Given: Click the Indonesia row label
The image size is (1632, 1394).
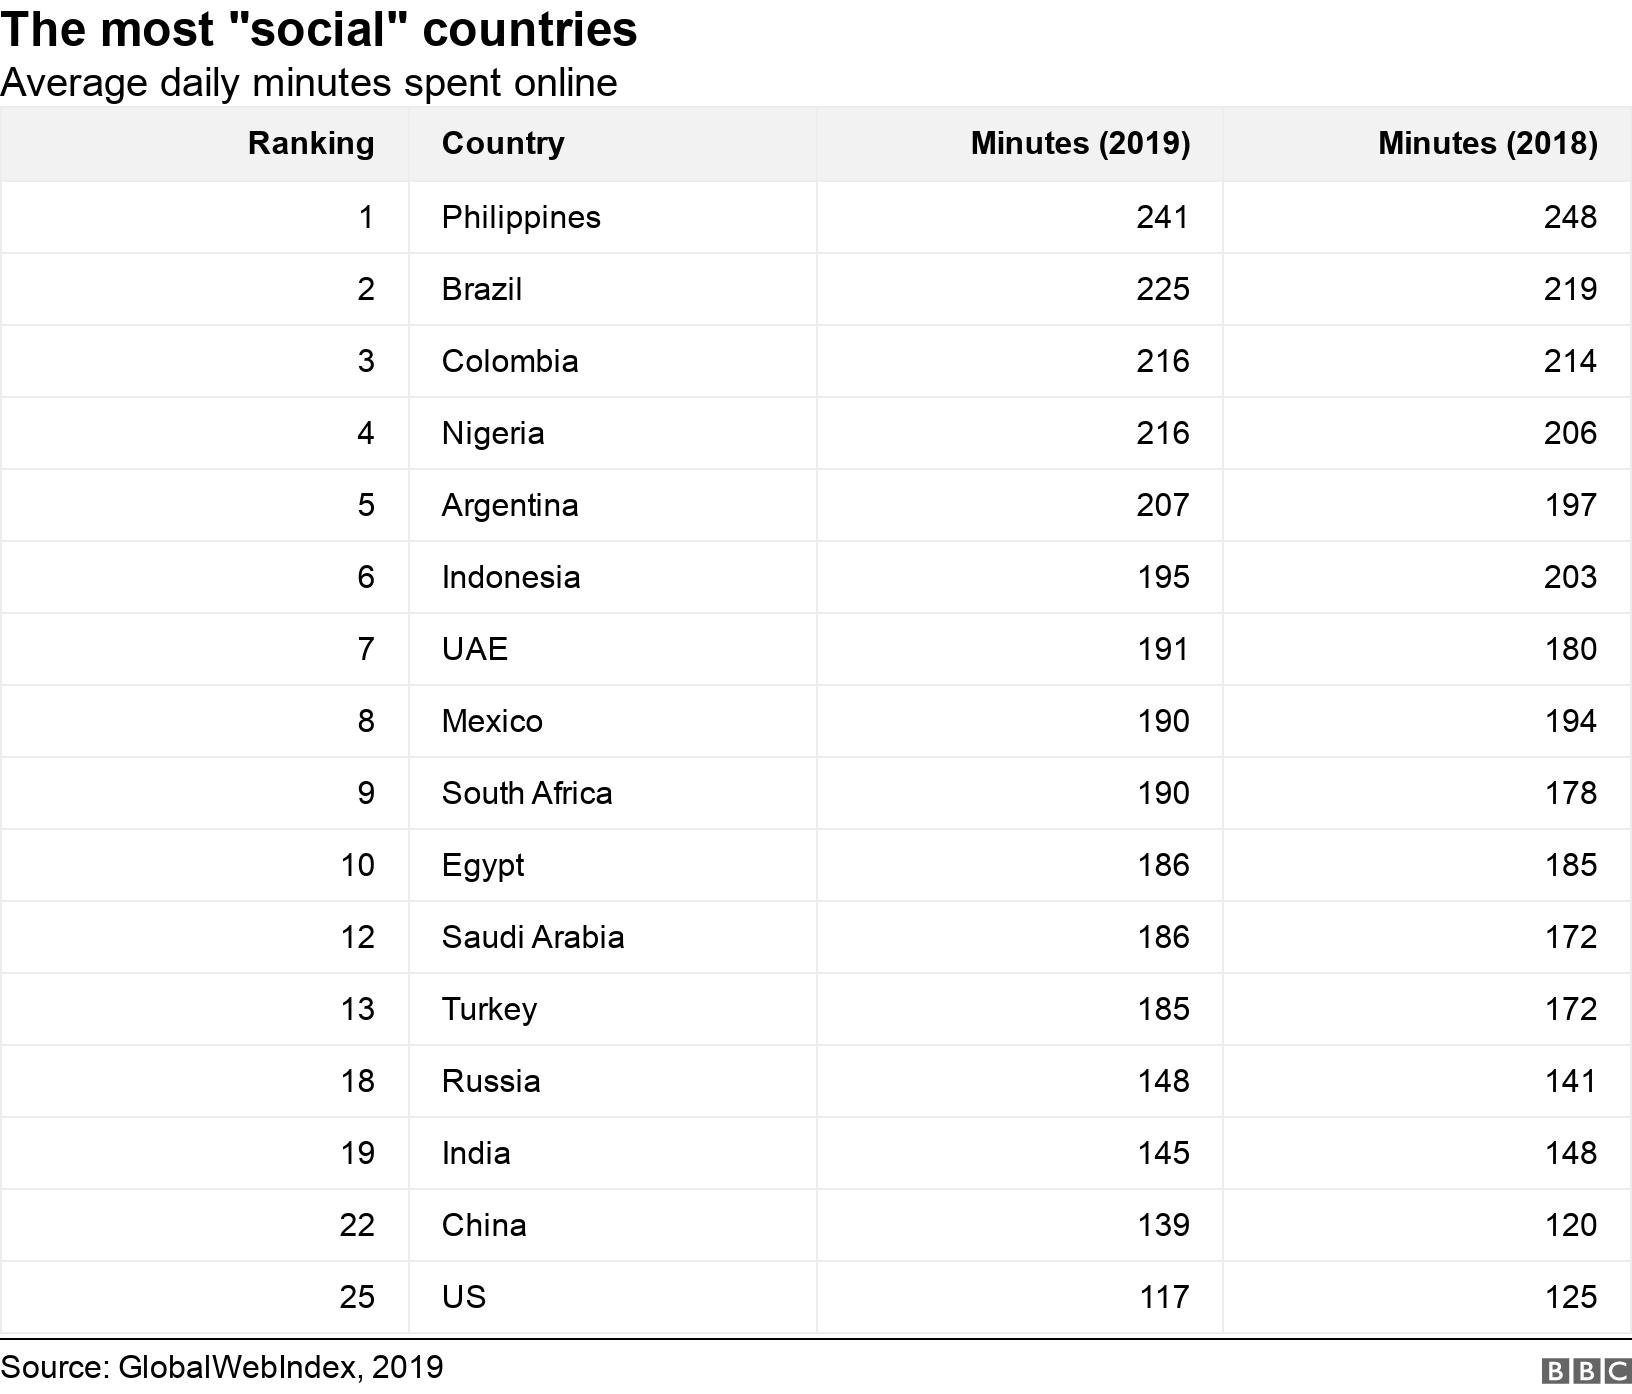Looking at the screenshot, I should tap(511, 577).
